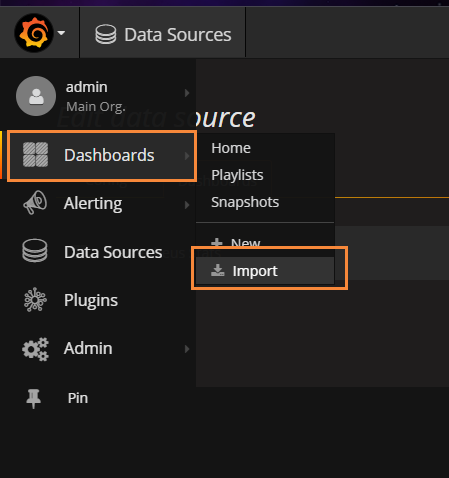
Task: Select the Dashboards menu item
Action: point(102,156)
